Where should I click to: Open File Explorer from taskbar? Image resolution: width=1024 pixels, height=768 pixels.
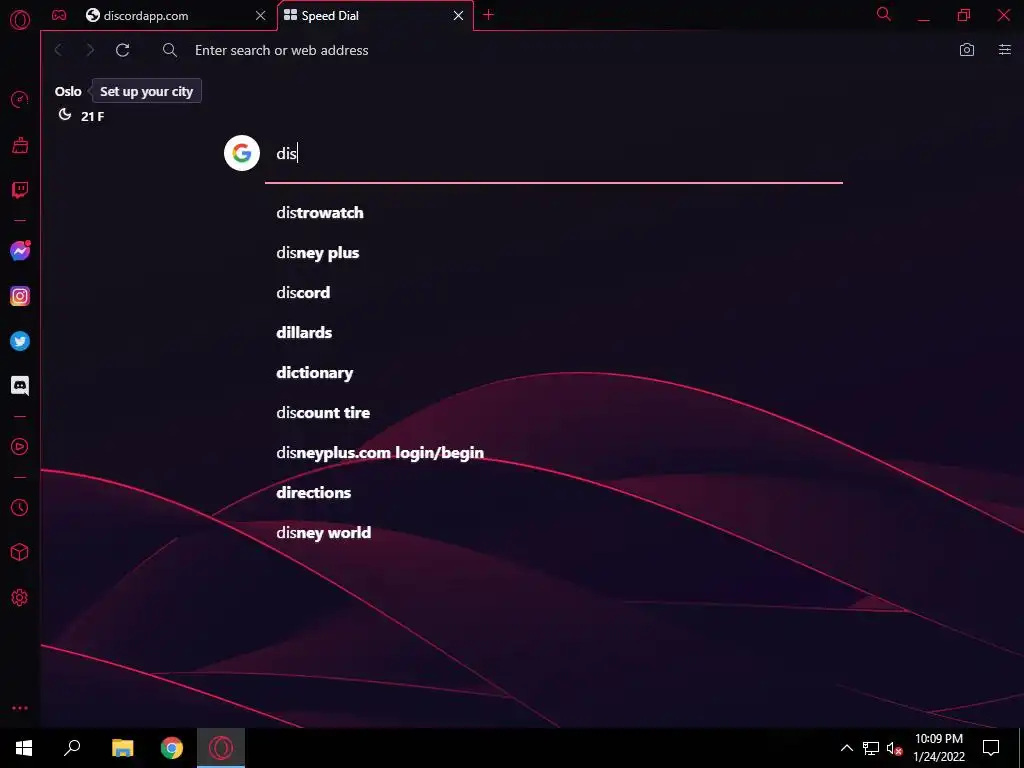pyautogui.click(x=122, y=748)
